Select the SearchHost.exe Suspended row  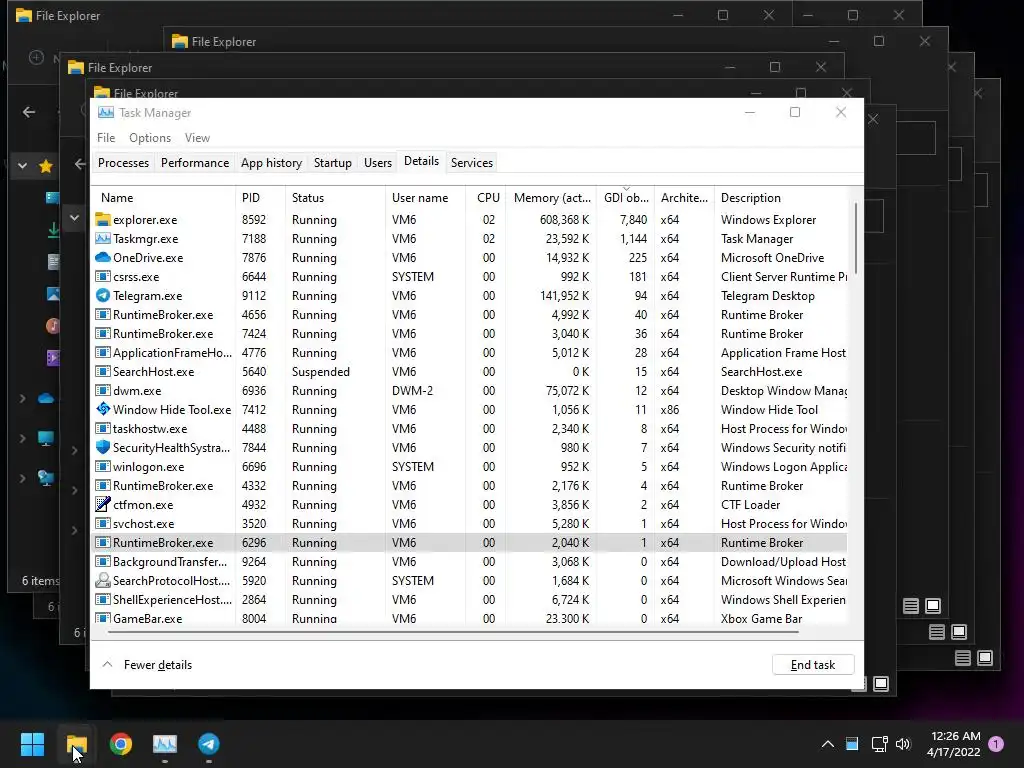coord(470,372)
